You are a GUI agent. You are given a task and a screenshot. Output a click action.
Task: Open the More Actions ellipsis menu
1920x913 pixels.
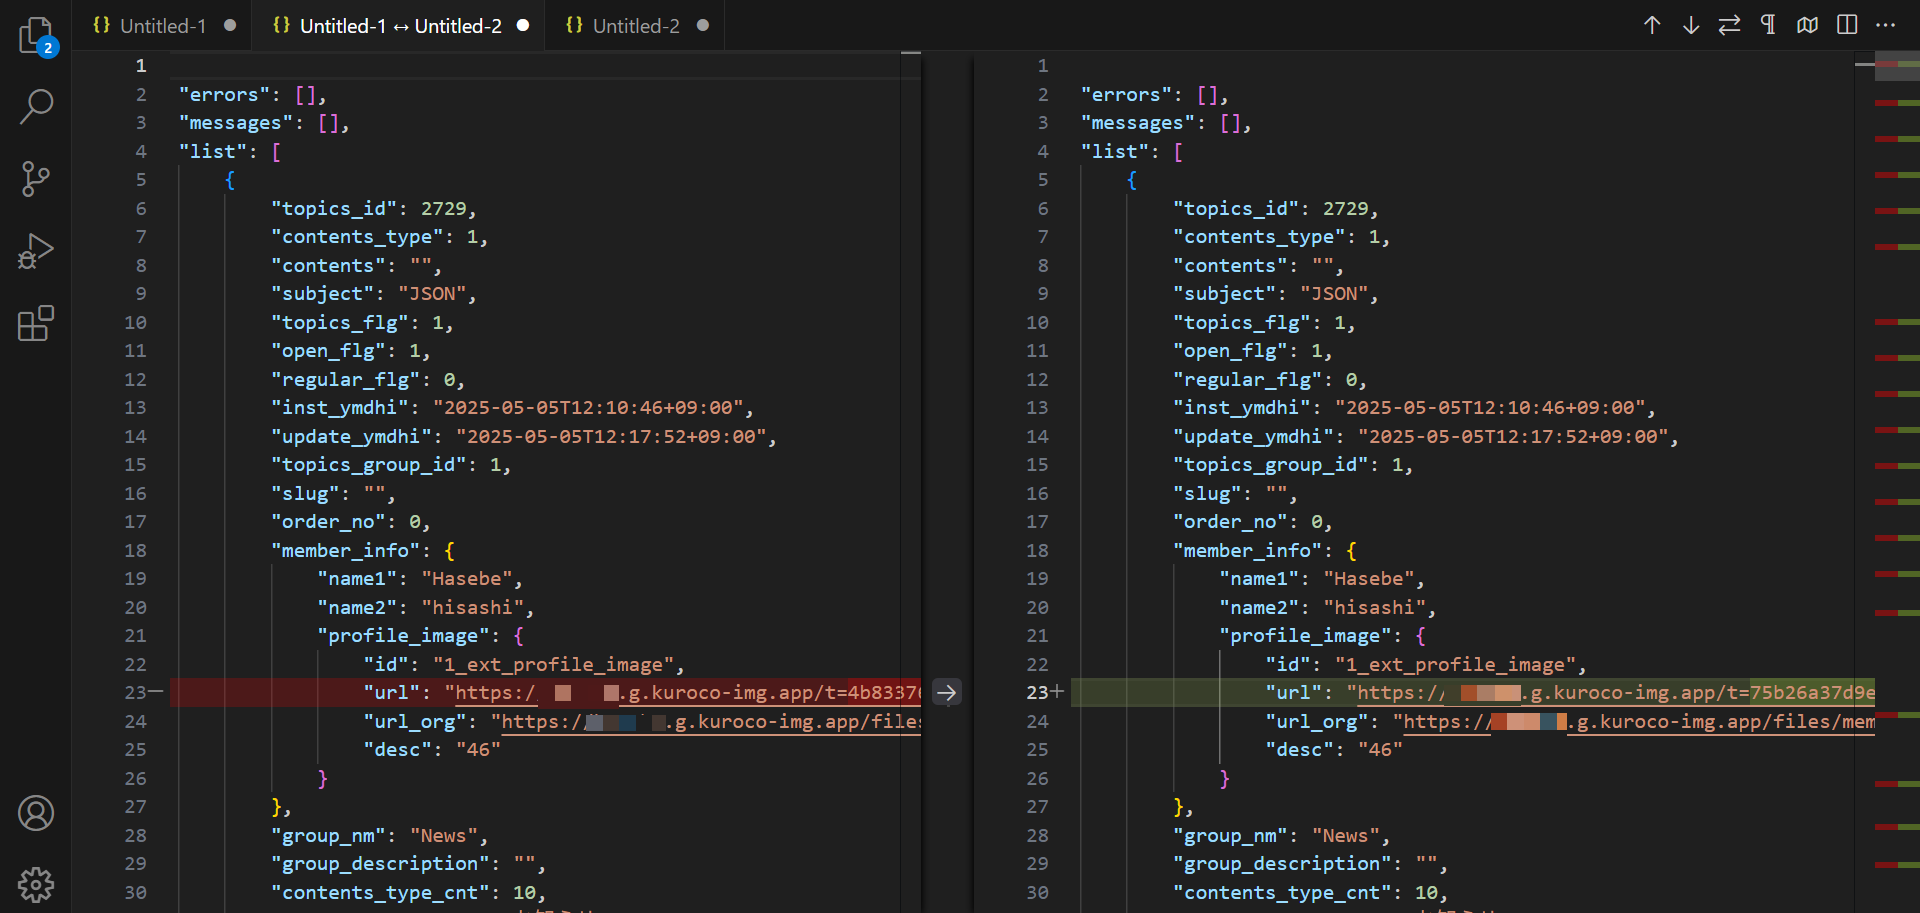tap(1887, 25)
